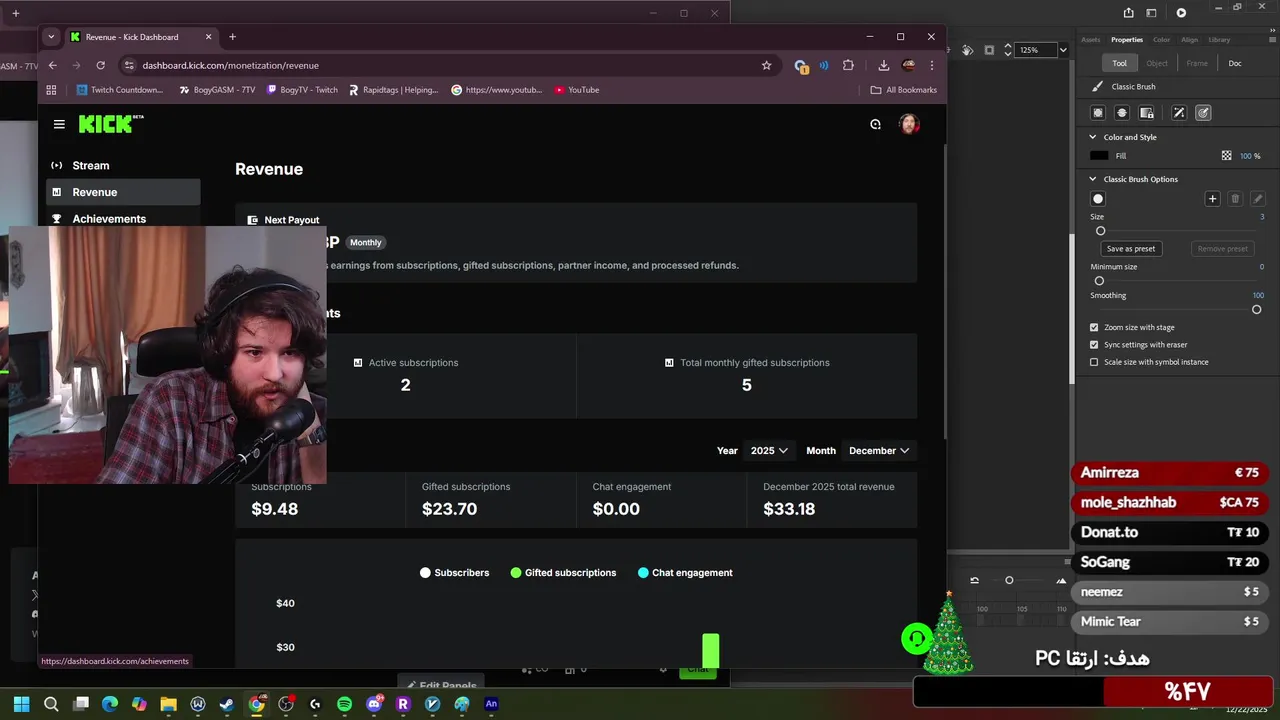1280x720 pixels.
Task: Click Save as preset button
Action: coord(1131,249)
